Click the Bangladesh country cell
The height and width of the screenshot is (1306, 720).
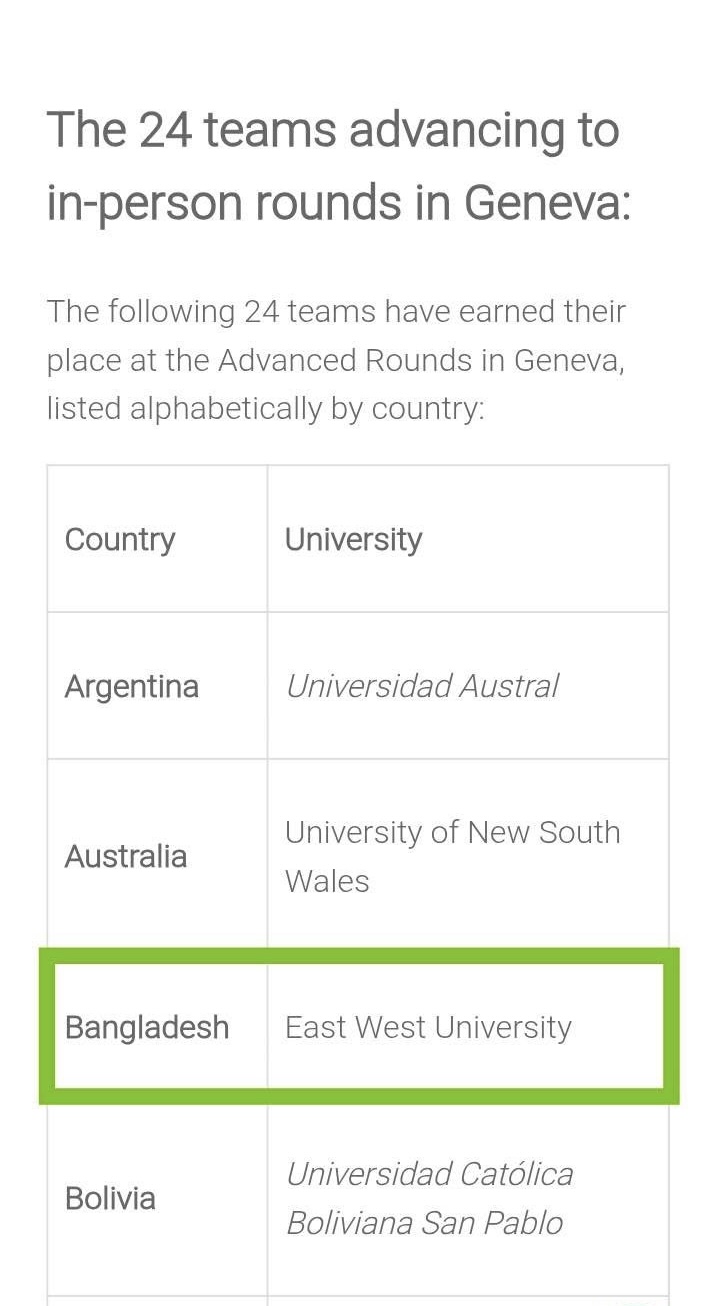pyautogui.click(x=147, y=1028)
